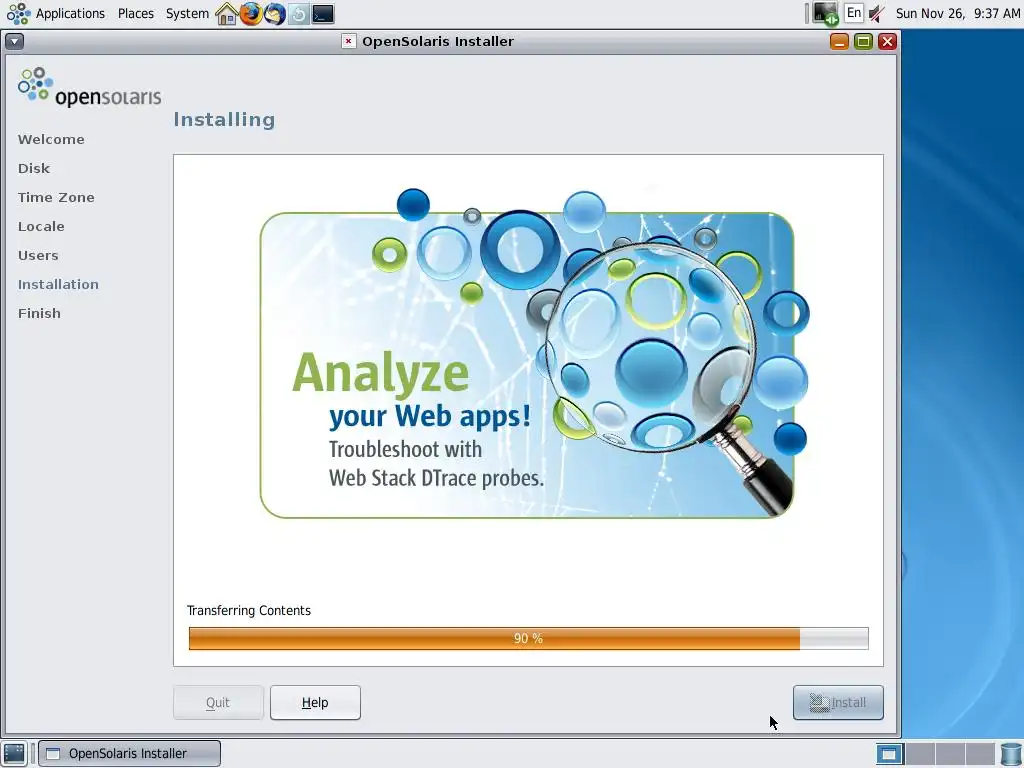Open the Places menu
The width and height of the screenshot is (1024, 768).
pyautogui.click(x=135, y=13)
